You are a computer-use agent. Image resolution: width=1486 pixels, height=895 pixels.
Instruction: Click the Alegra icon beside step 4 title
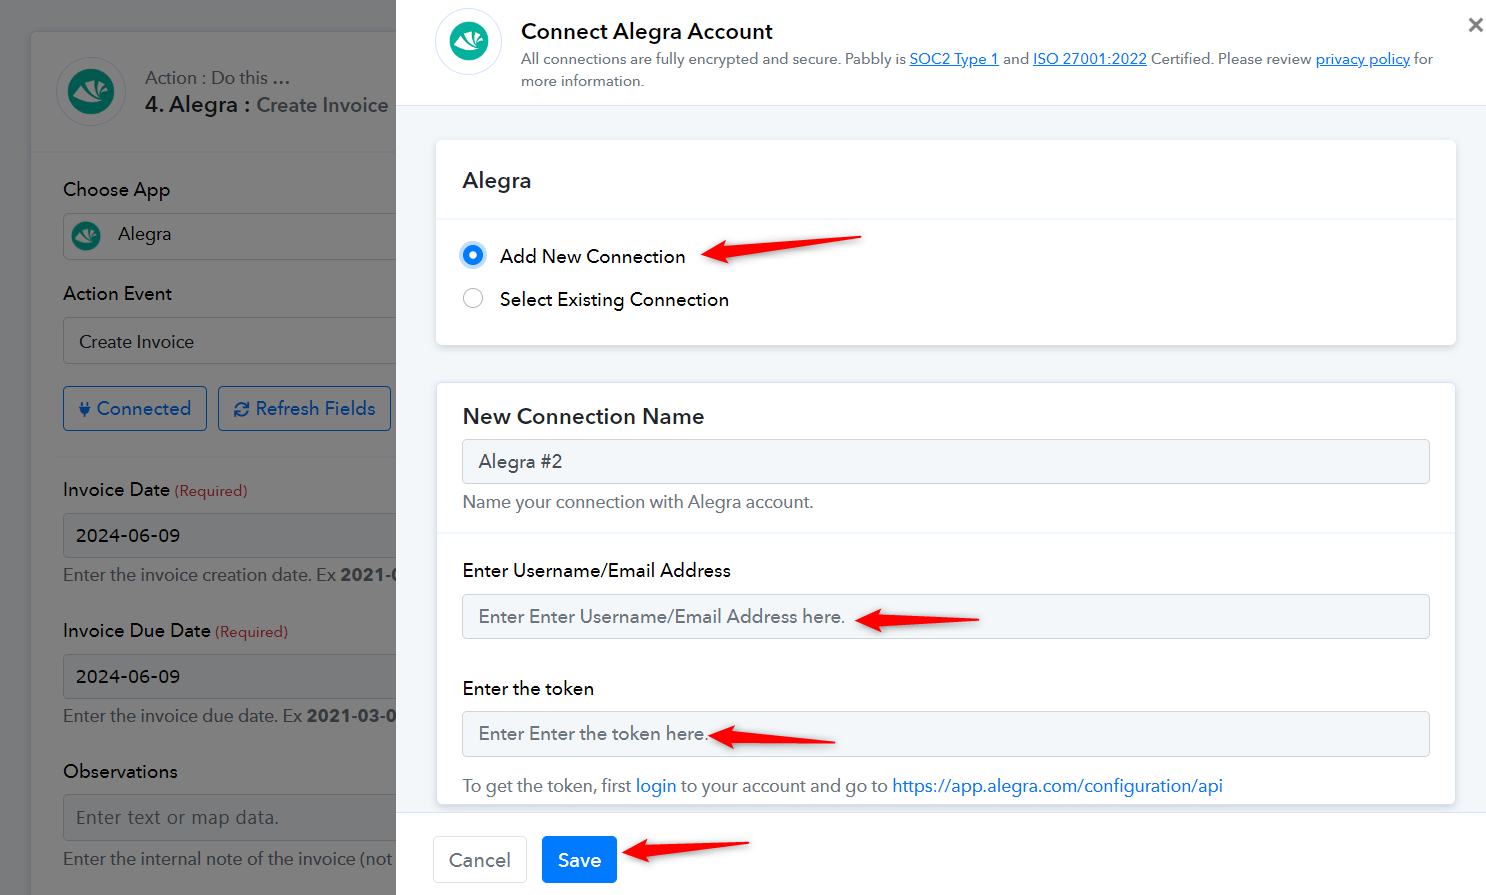click(91, 92)
